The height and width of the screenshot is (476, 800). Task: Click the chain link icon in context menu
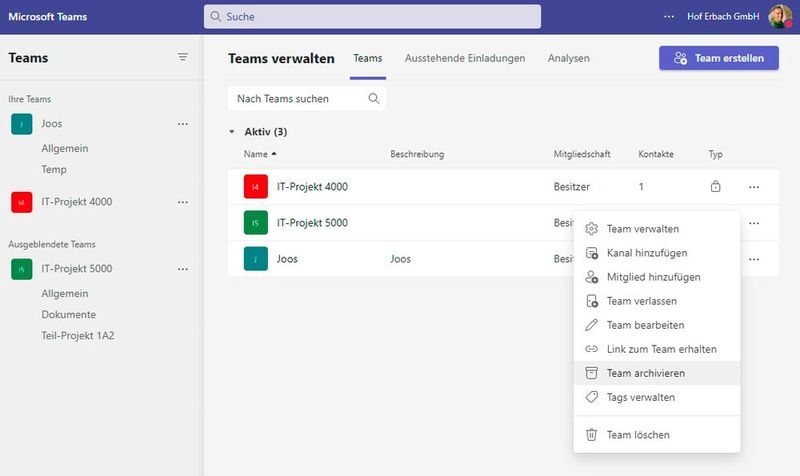coord(591,349)
